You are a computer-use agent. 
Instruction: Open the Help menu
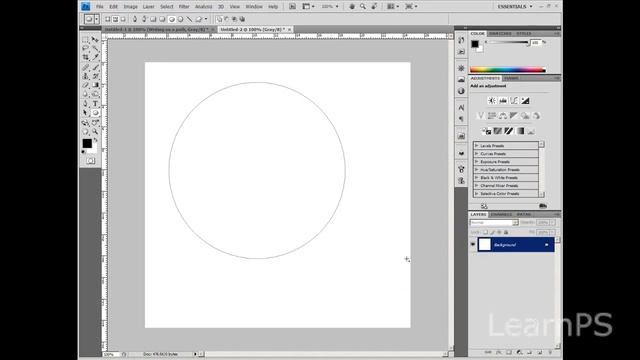(x=273, y=7)
